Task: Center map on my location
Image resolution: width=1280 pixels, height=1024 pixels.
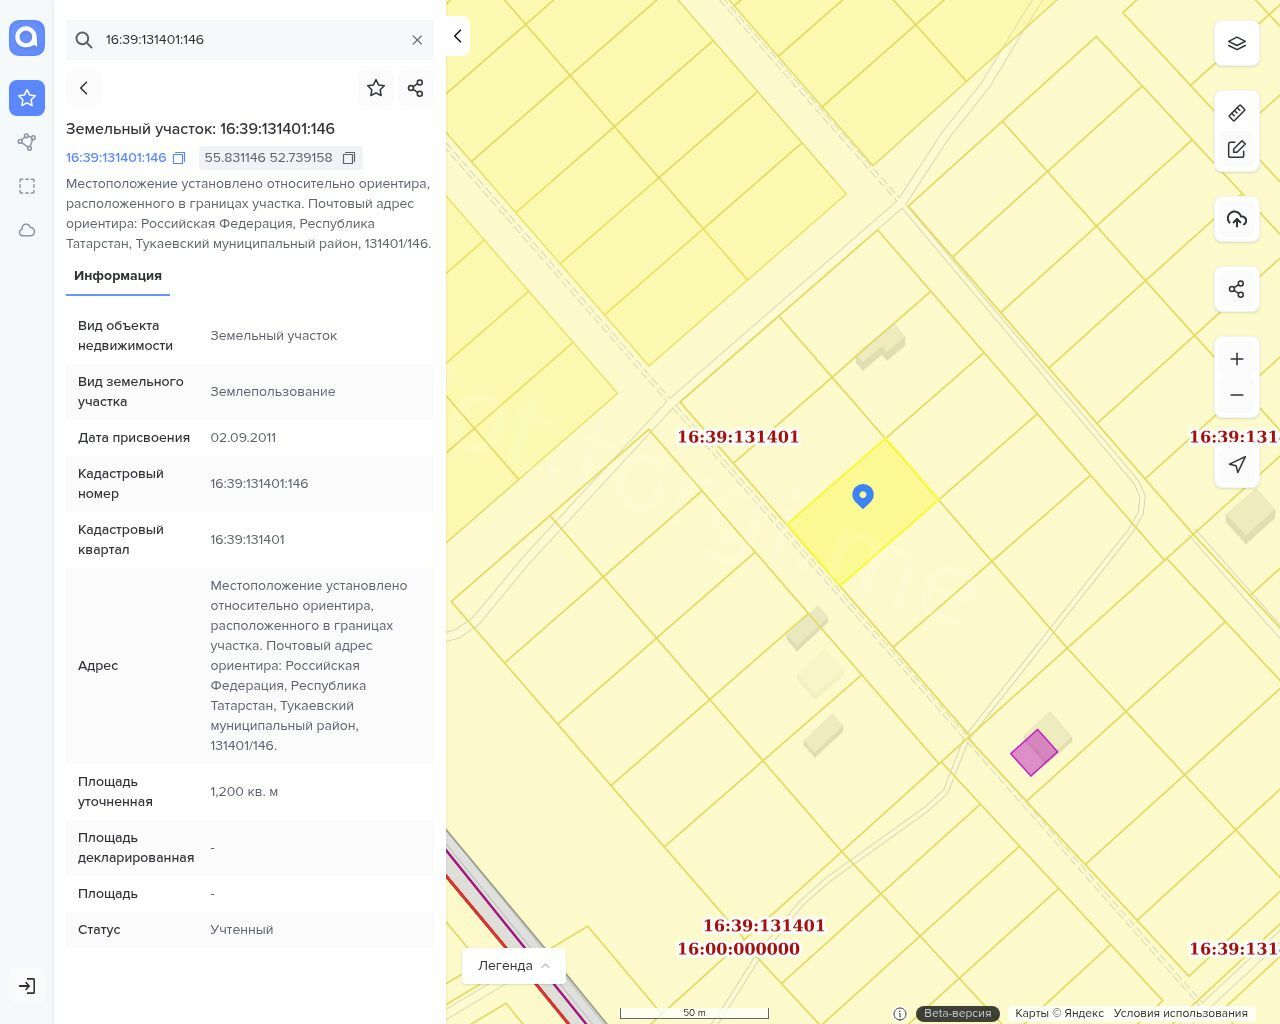Action: (1237, 465)
